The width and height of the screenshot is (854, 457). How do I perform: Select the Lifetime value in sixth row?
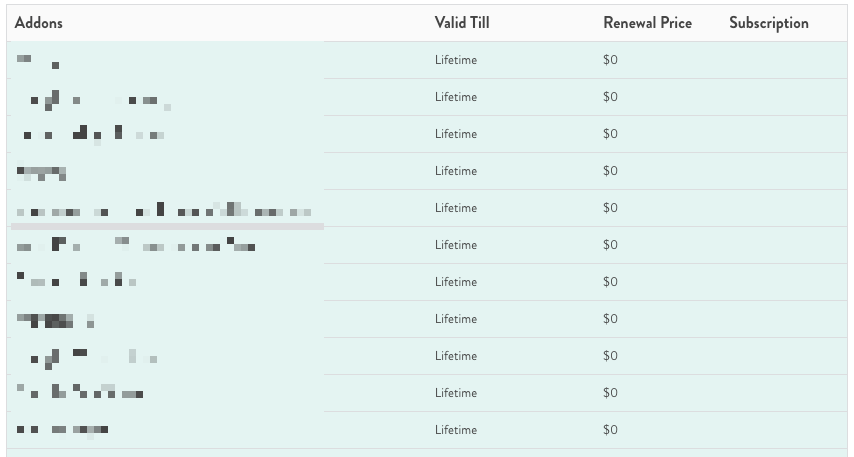pos(456,245)
